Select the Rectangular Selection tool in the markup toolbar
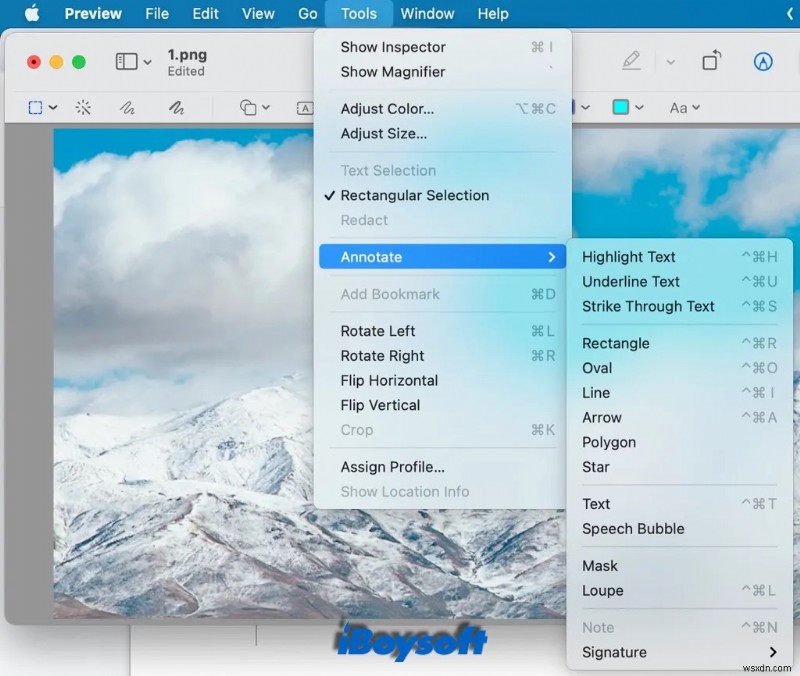This screenshot has width=800, height=676. pos(37,107)
